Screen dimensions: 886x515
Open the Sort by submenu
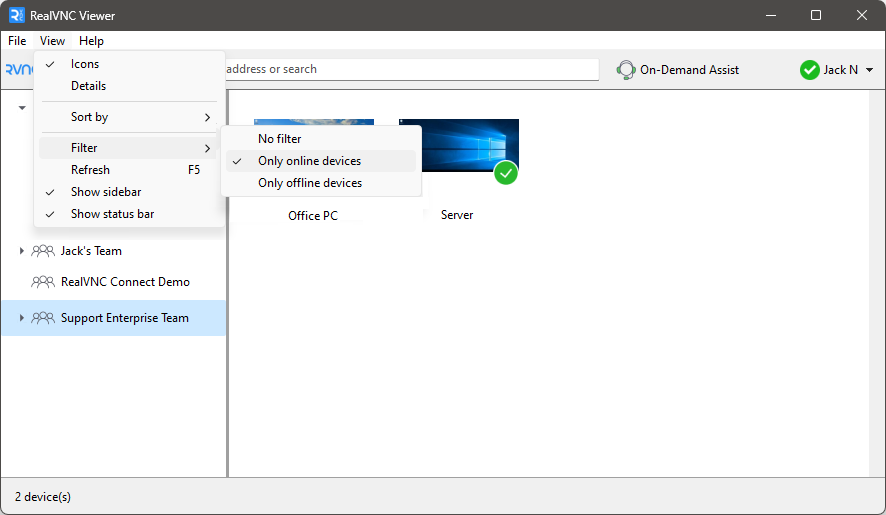pos(129,117)
